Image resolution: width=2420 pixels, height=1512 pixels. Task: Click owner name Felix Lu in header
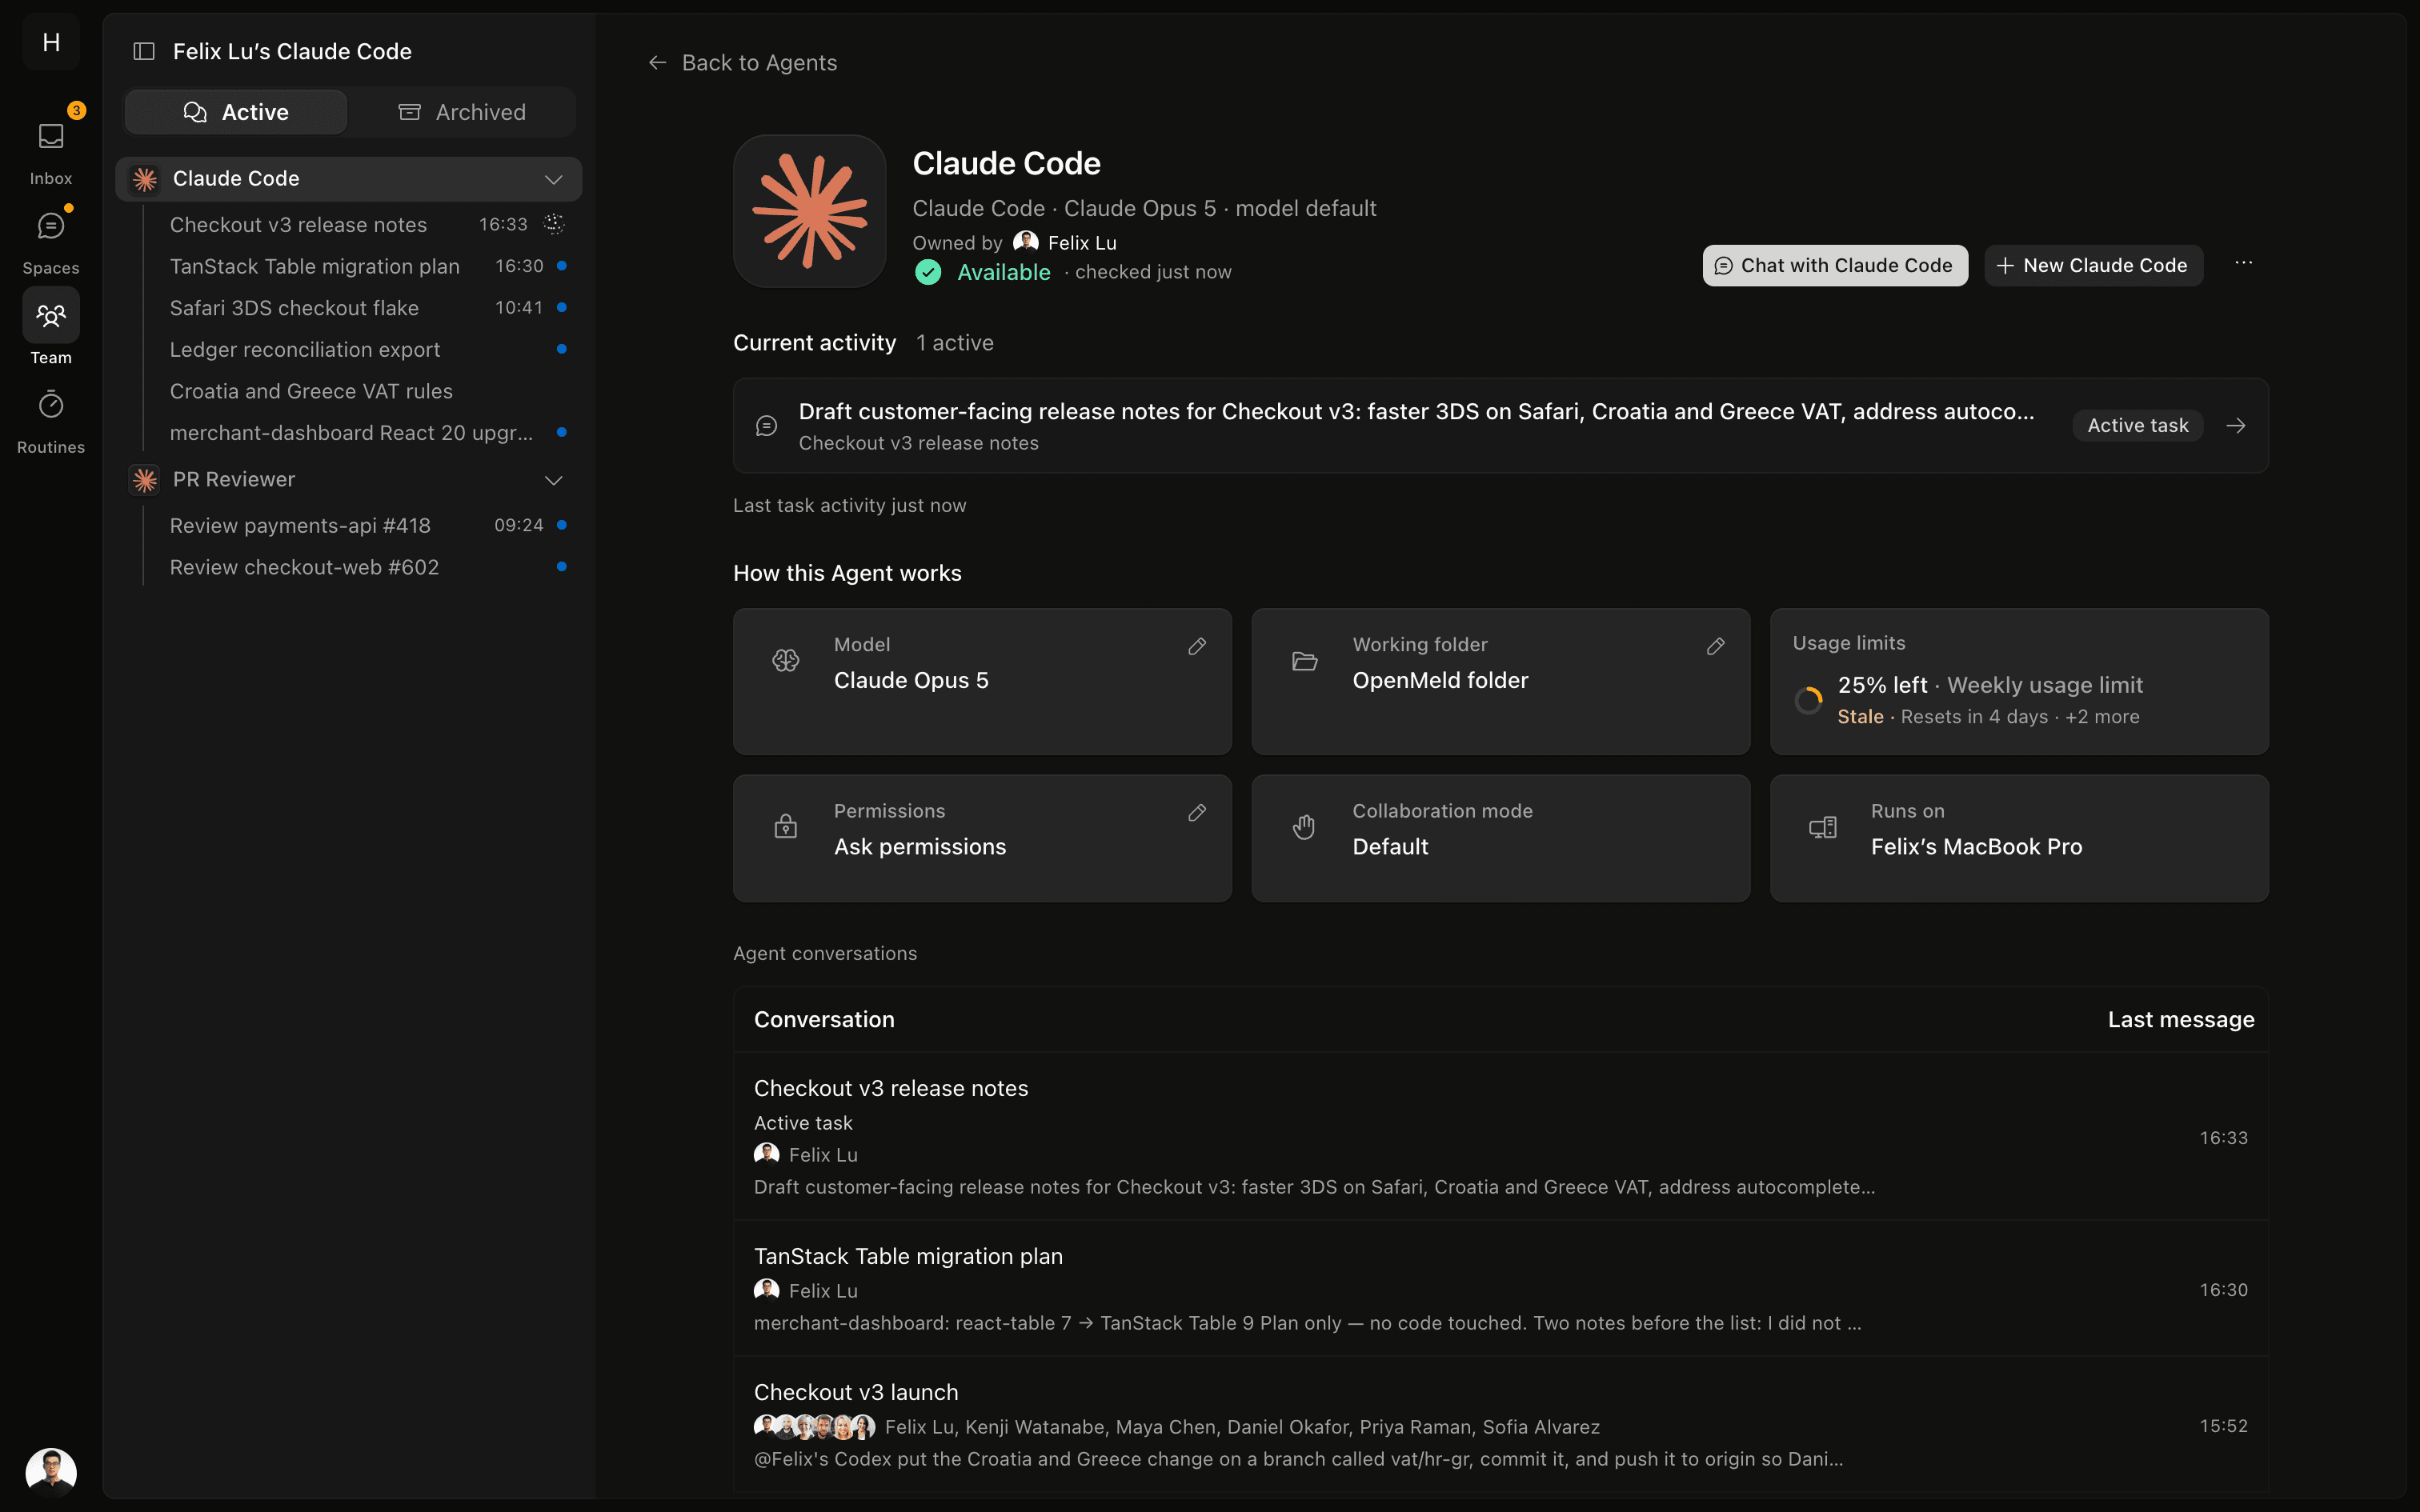pyautogui.click(x=1082, y=243)
